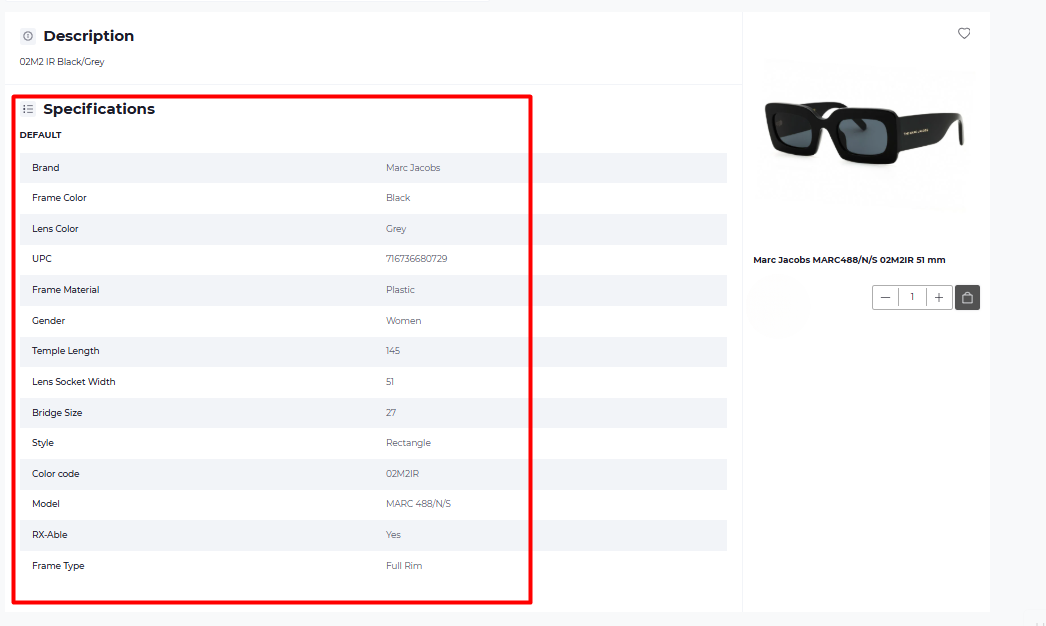Click the Style value Rectangle
Screen dimensions: 1046x626
[408, 442]
